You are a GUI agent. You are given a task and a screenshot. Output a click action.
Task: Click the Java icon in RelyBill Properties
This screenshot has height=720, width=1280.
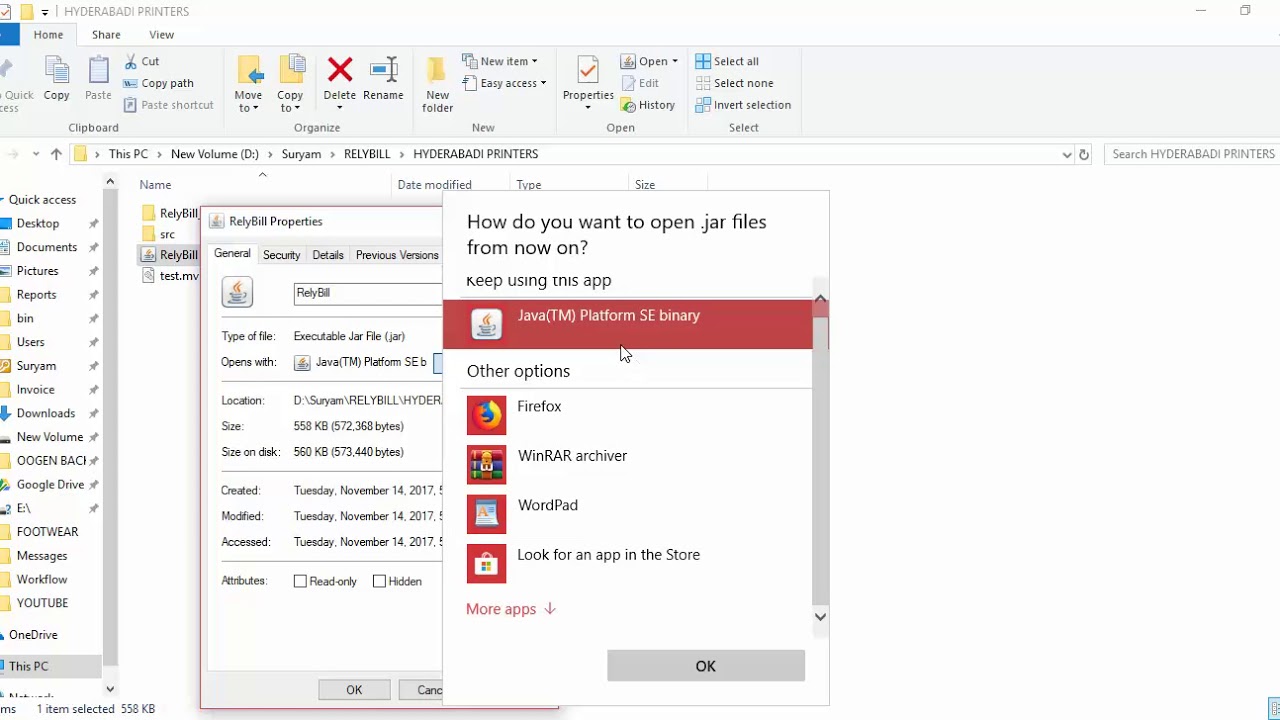click(237, 292)
